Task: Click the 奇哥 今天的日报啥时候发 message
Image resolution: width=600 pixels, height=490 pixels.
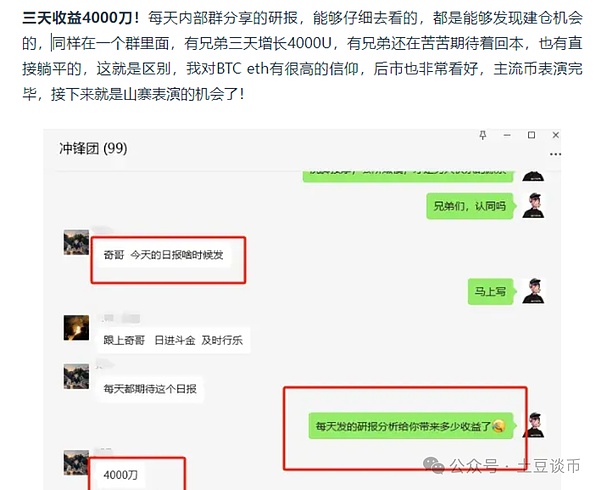Action: coord(163,255)
